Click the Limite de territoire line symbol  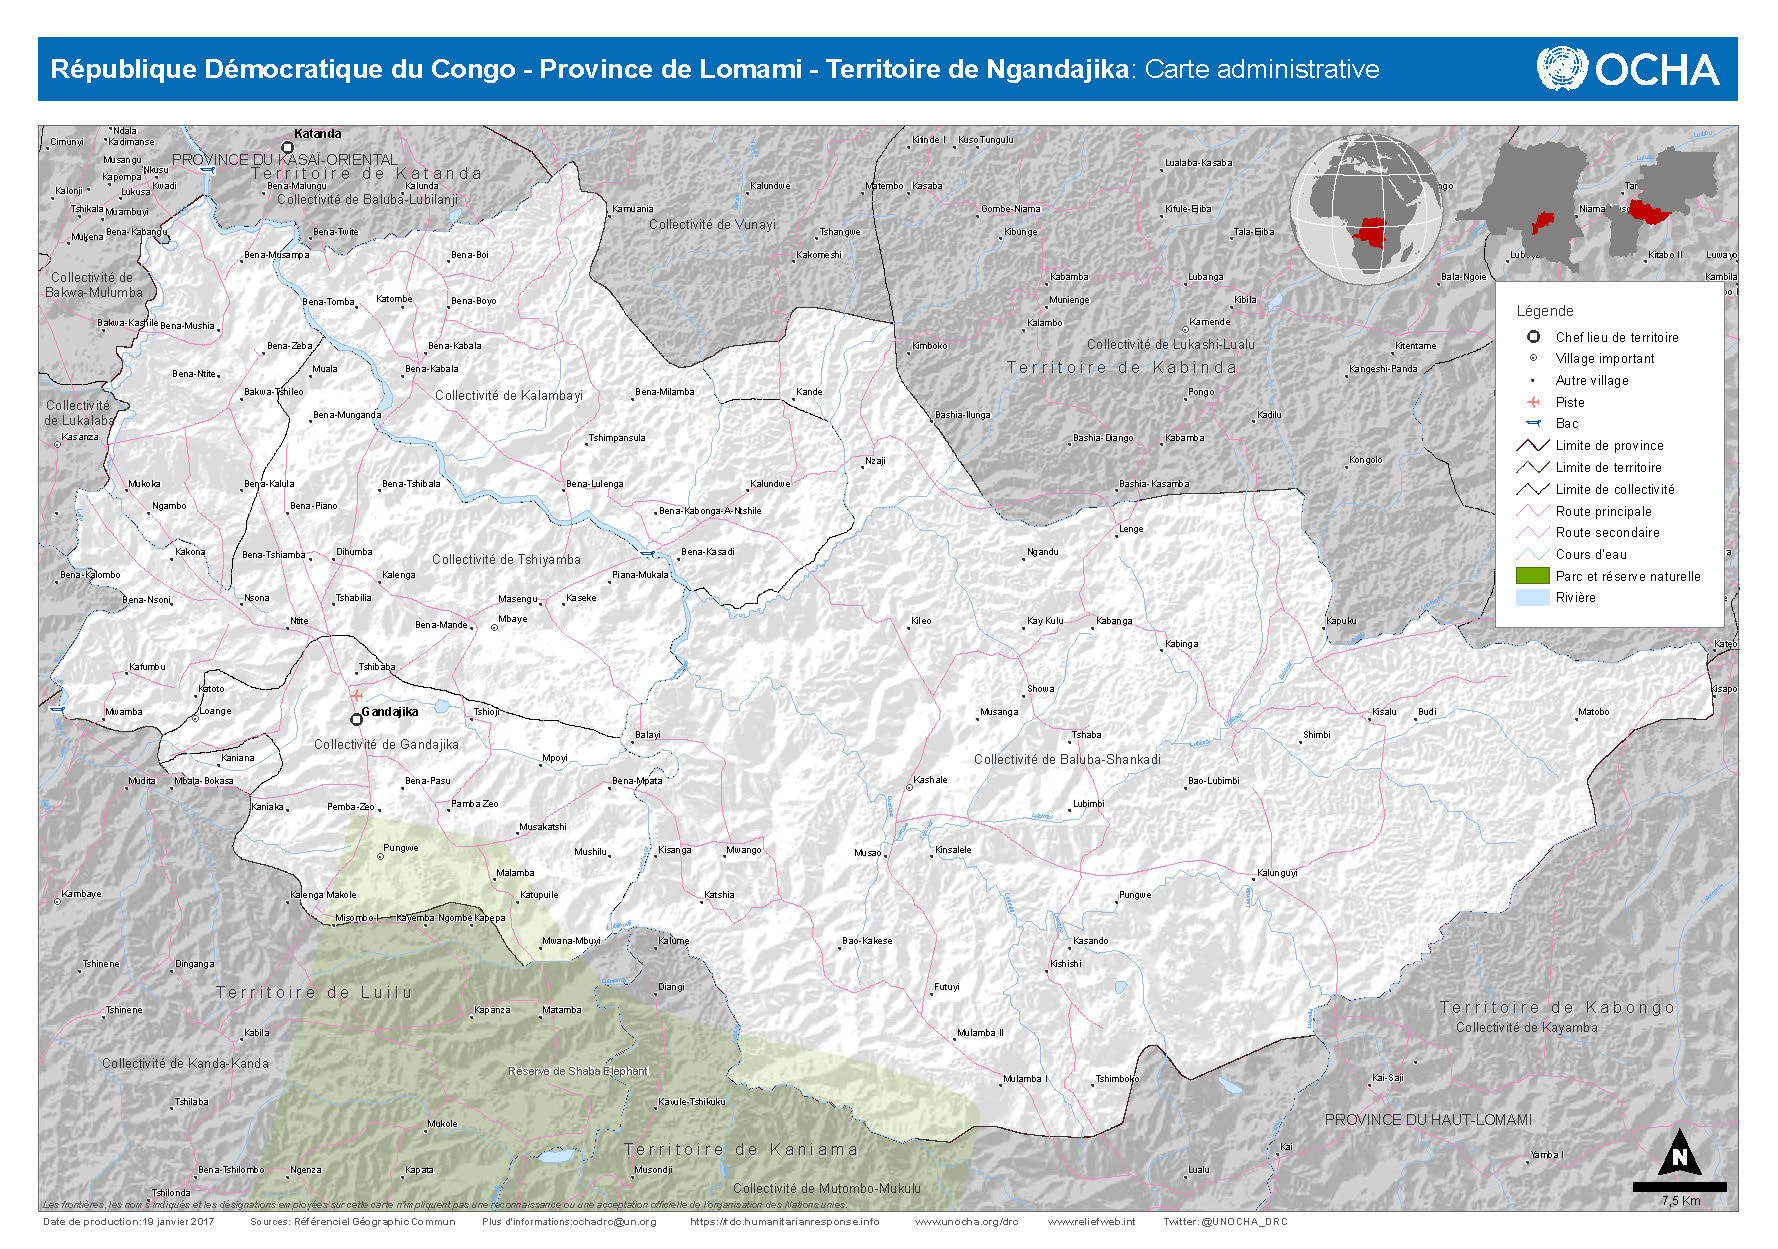coord(1533,467)
